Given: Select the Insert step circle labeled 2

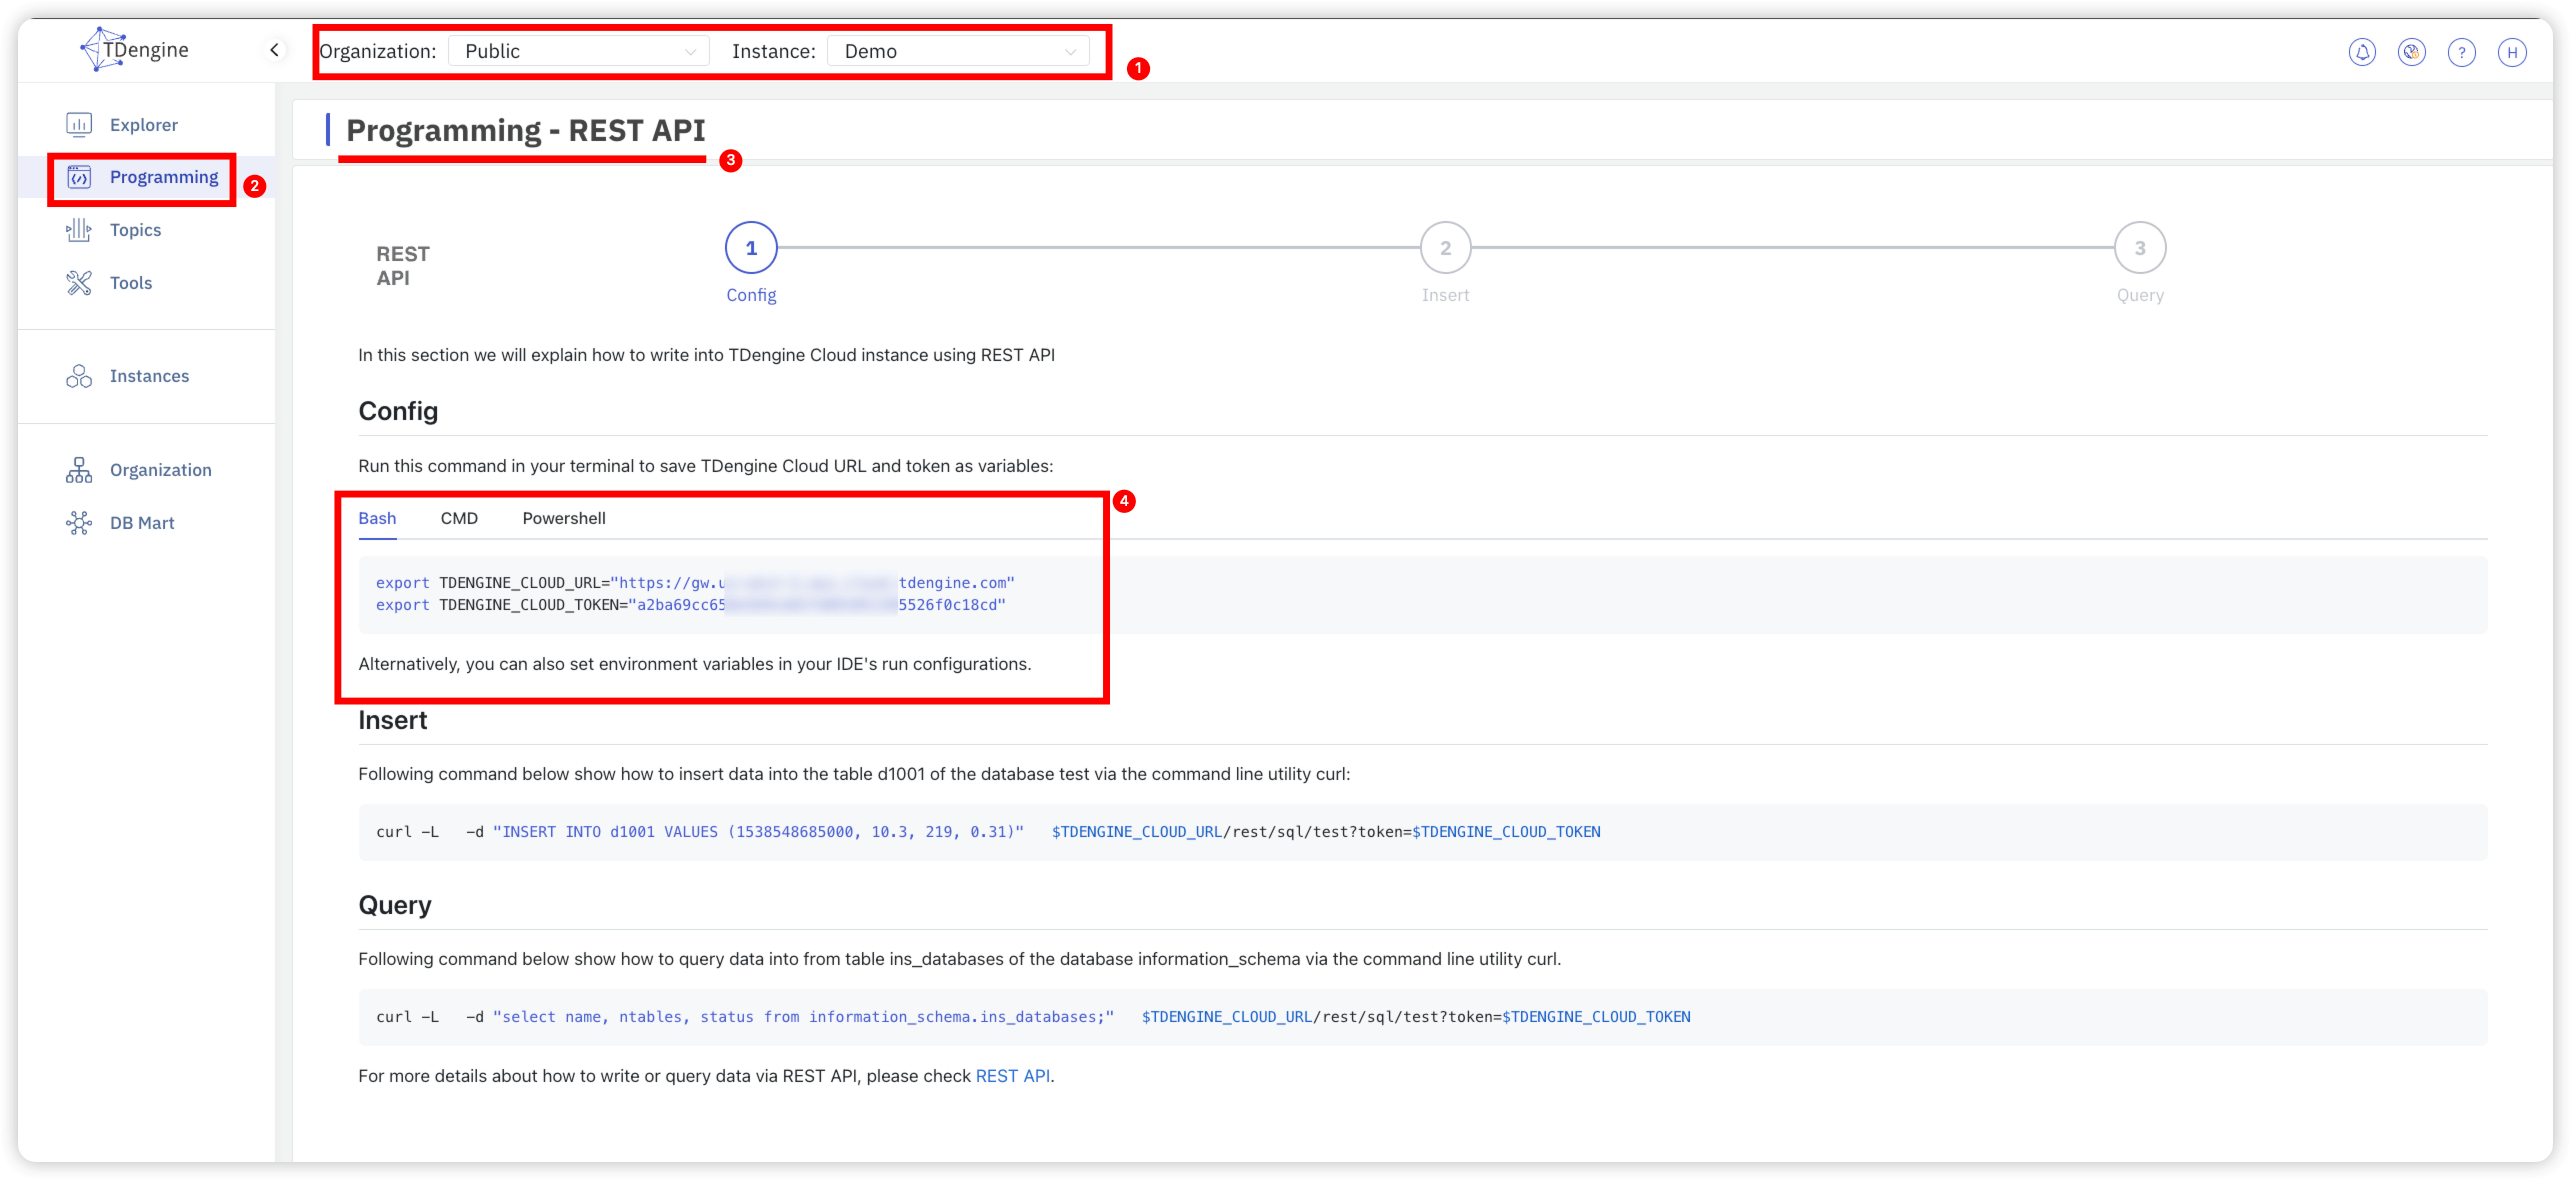Looking at the screenshot, I should 1444,247.
